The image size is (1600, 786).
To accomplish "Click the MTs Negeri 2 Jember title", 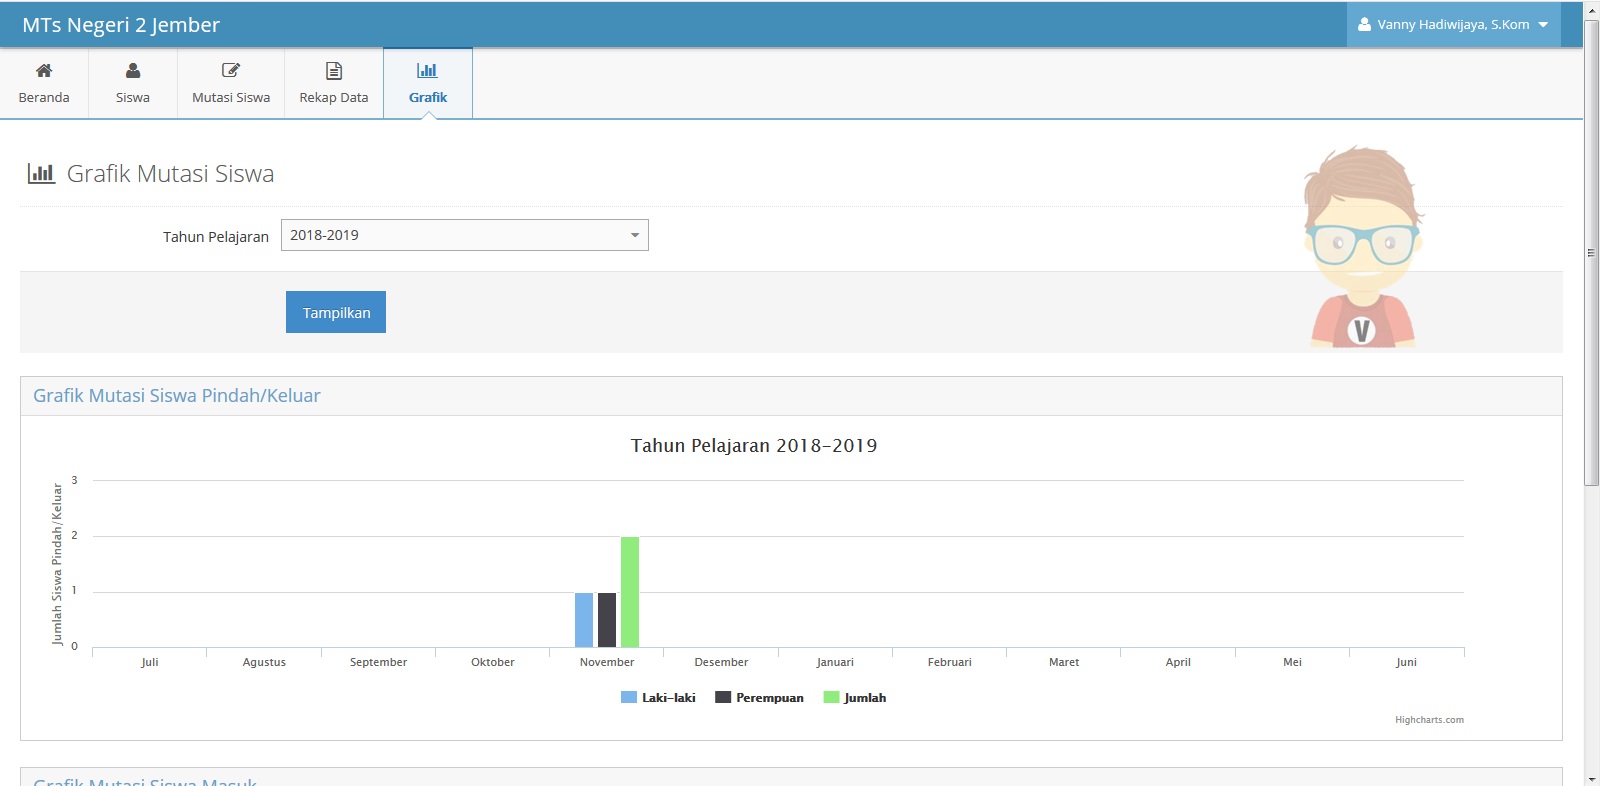I will click(x=121, y=25).
